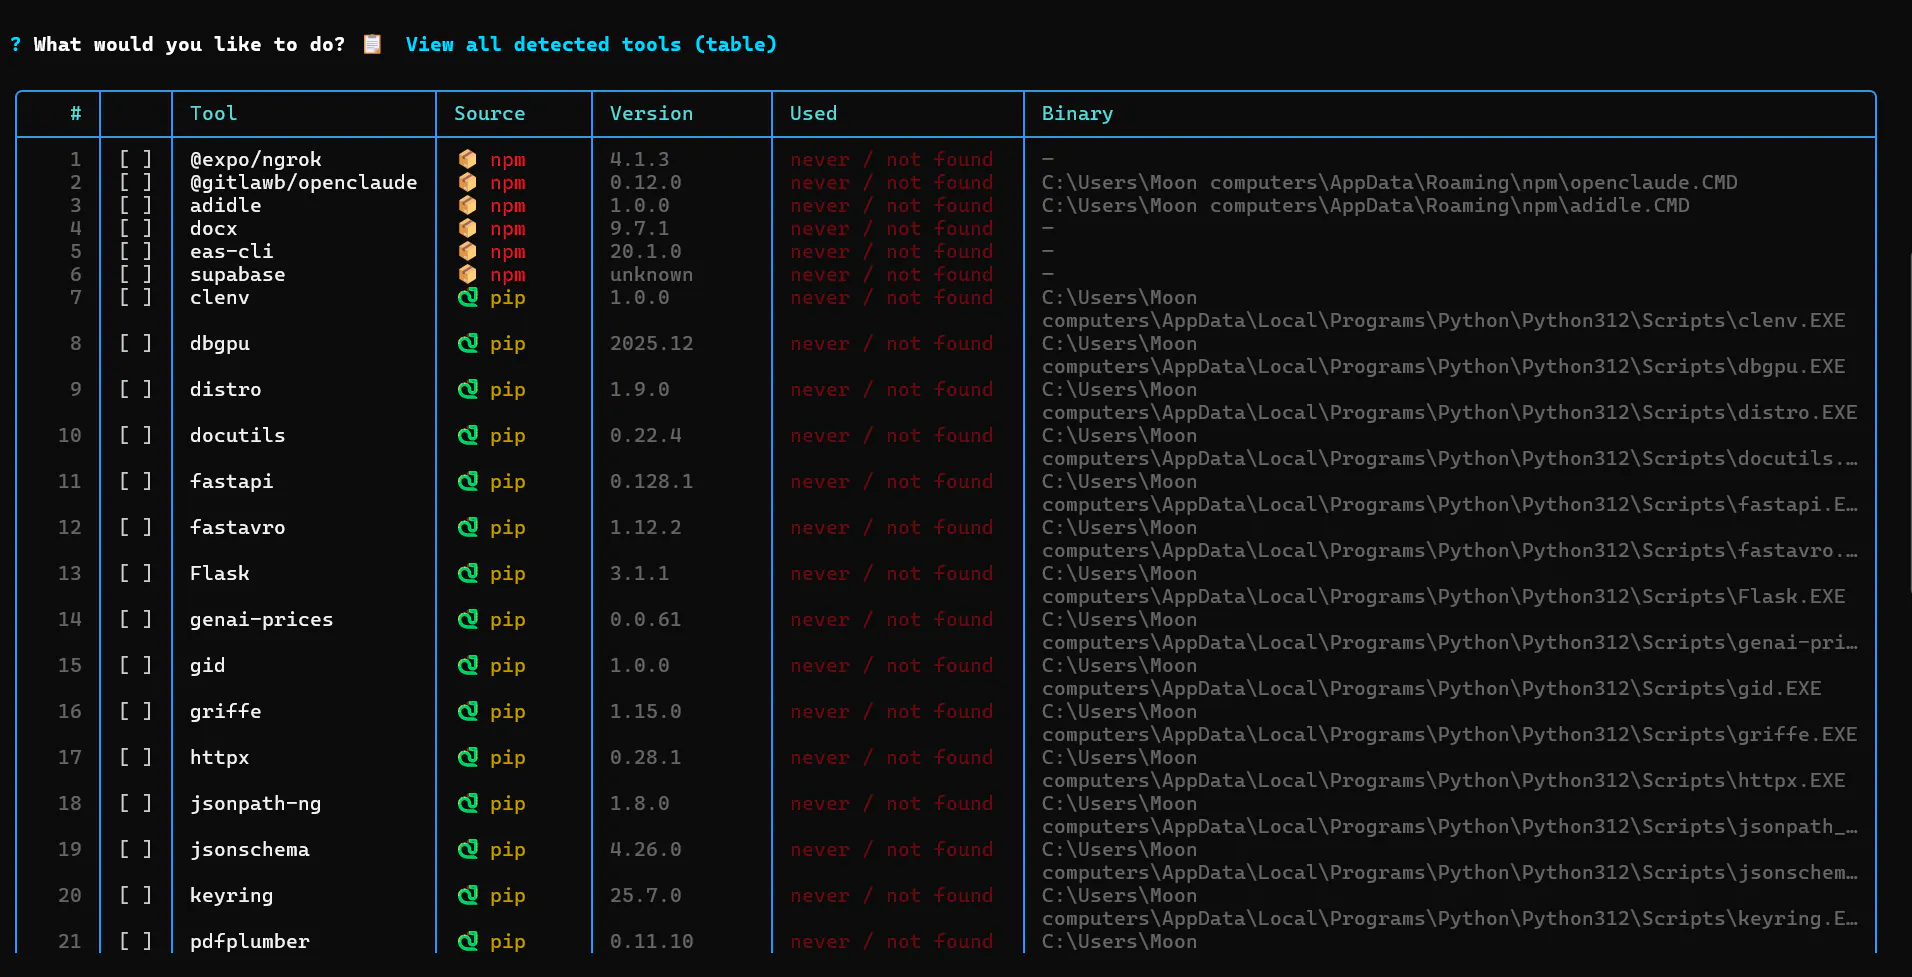Click tool name 'jsonpath-ng'

tap(255, 803)
